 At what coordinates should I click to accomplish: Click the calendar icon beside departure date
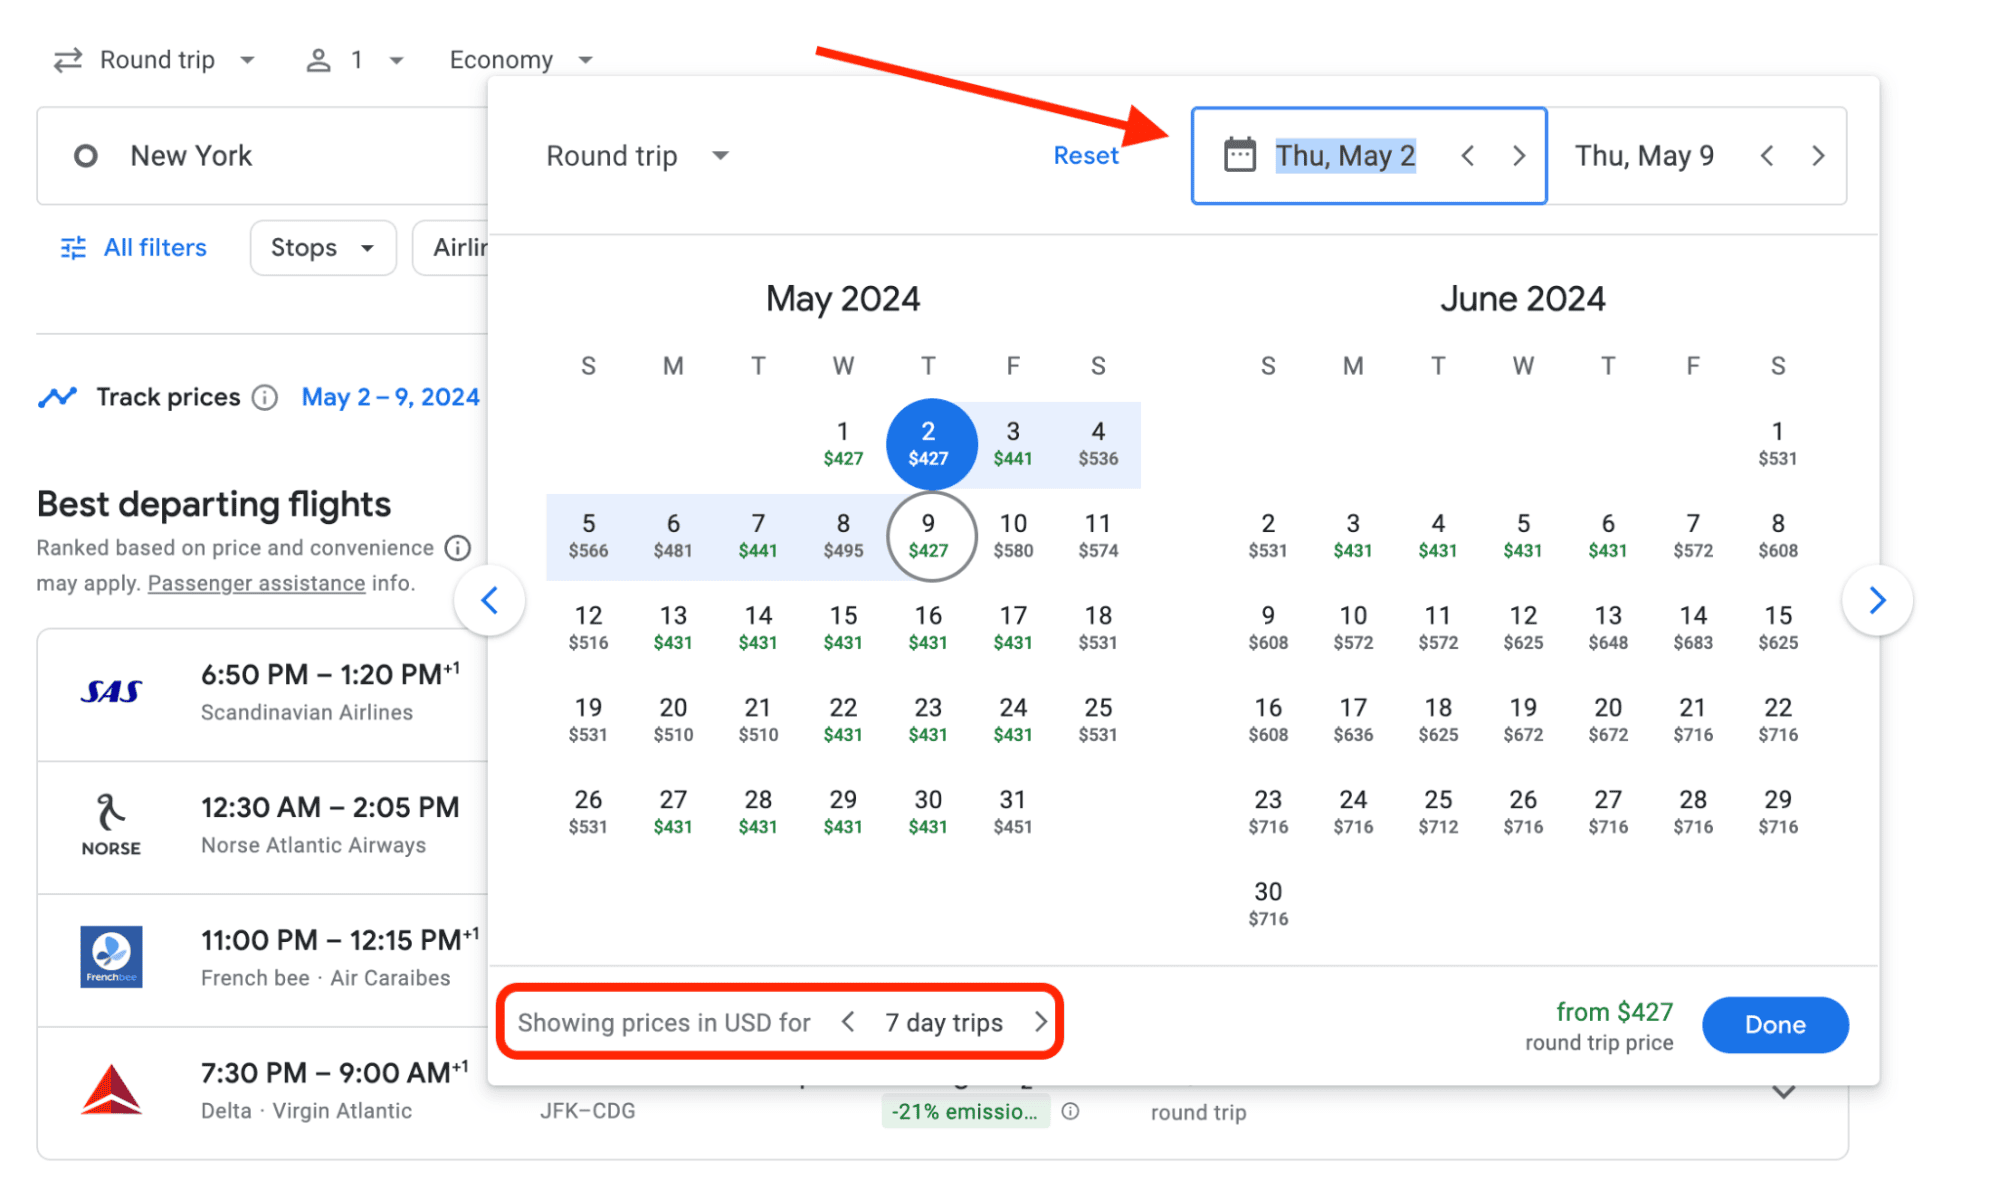[x=1239, y=155]
